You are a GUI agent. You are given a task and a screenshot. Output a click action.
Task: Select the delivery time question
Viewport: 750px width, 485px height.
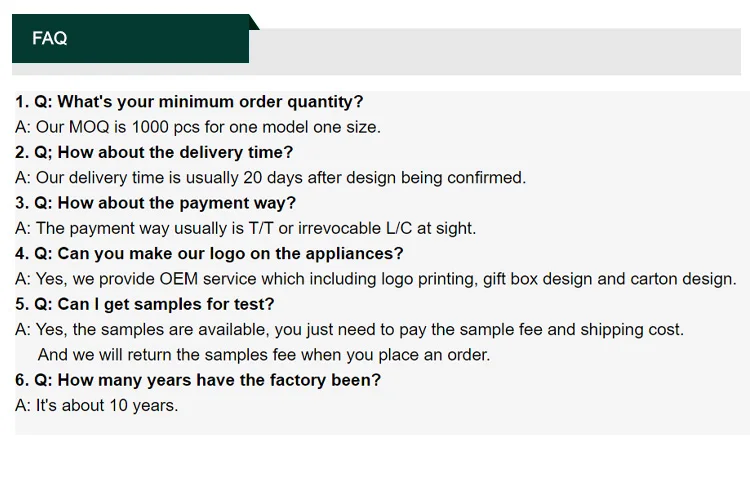point(154,152)
